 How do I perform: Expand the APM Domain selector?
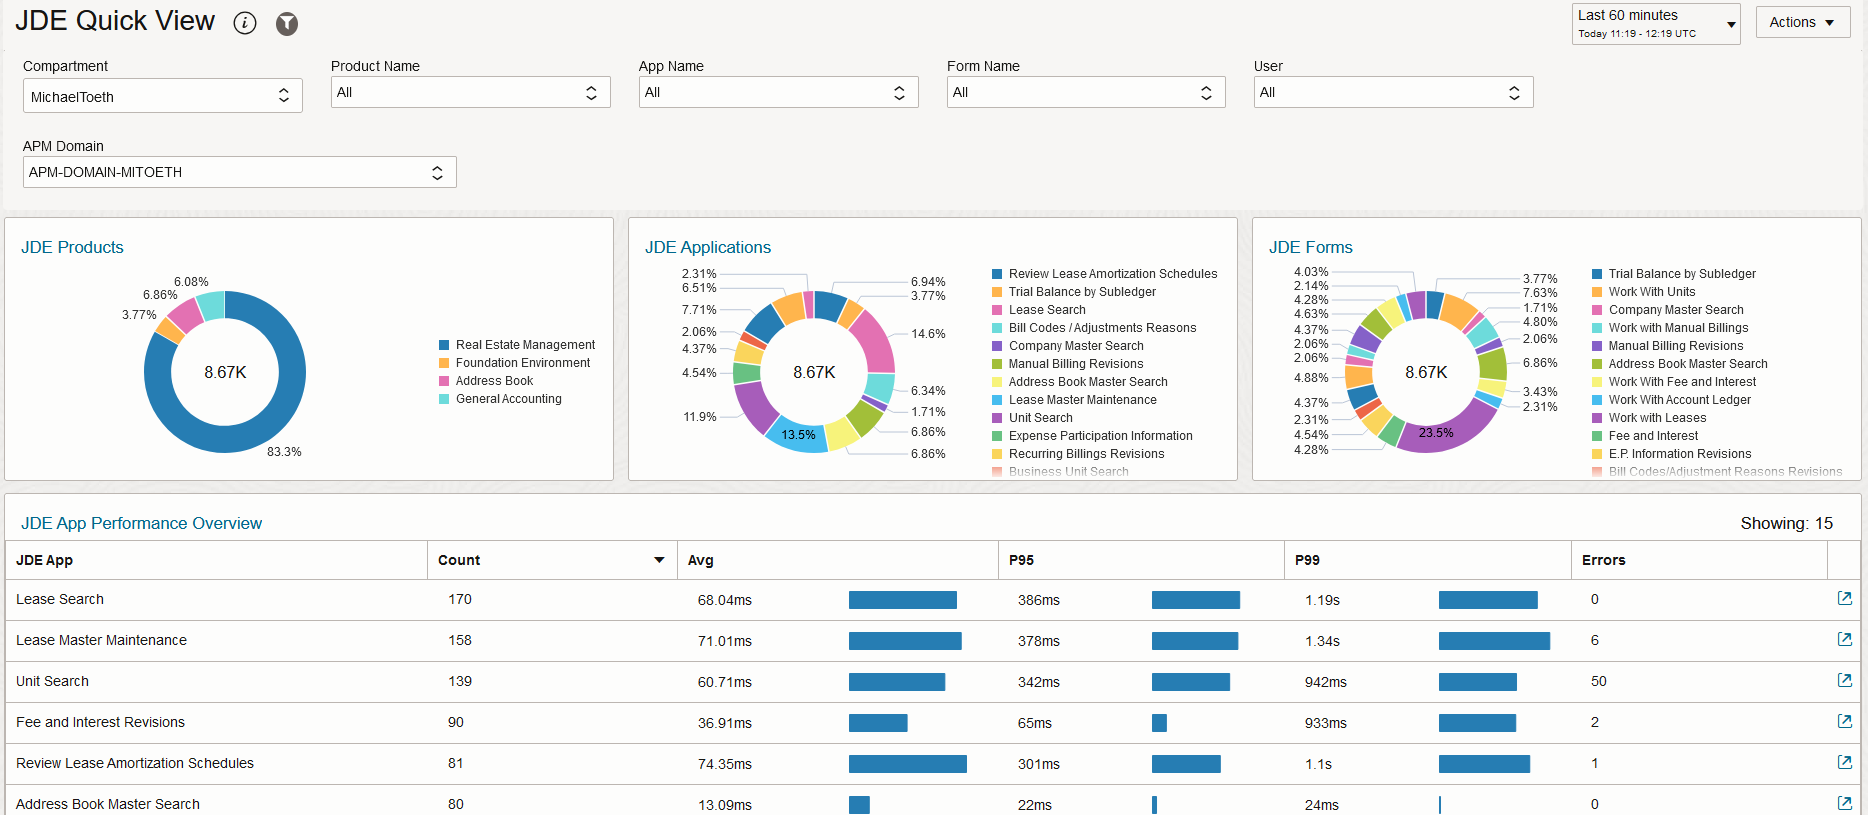pos(240,172)
